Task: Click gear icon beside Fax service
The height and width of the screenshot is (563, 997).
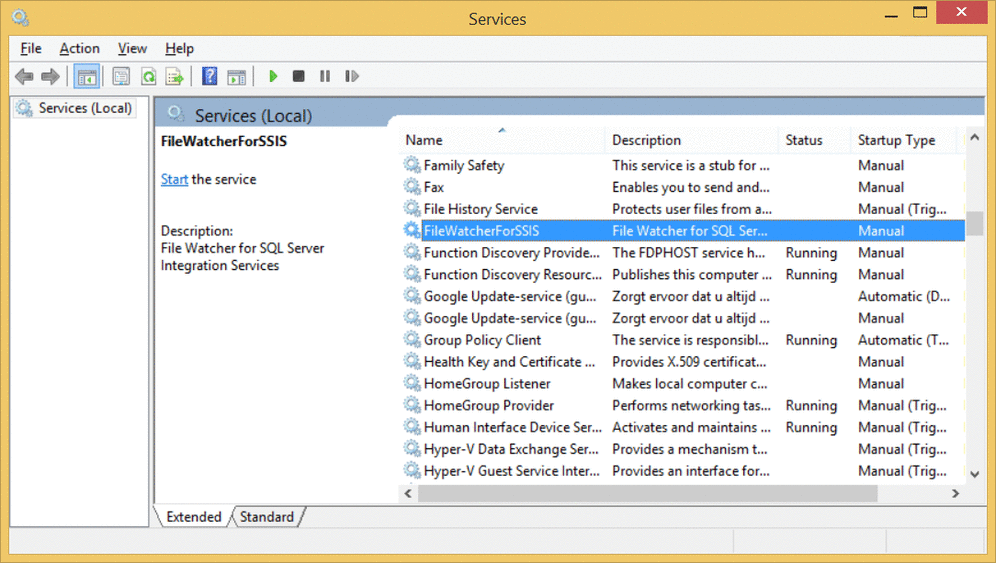Action: tap(412, 186)
